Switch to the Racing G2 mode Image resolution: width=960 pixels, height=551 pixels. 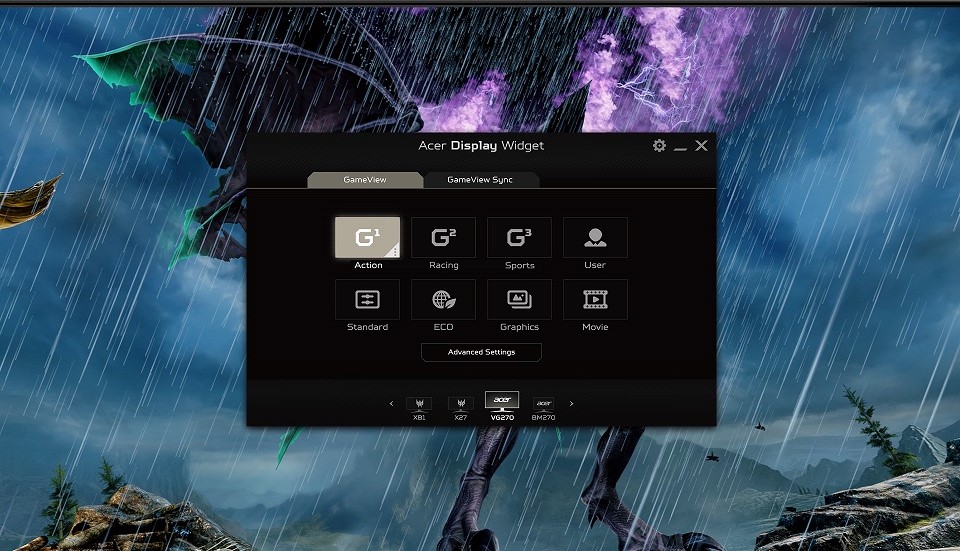pos(443,238)
